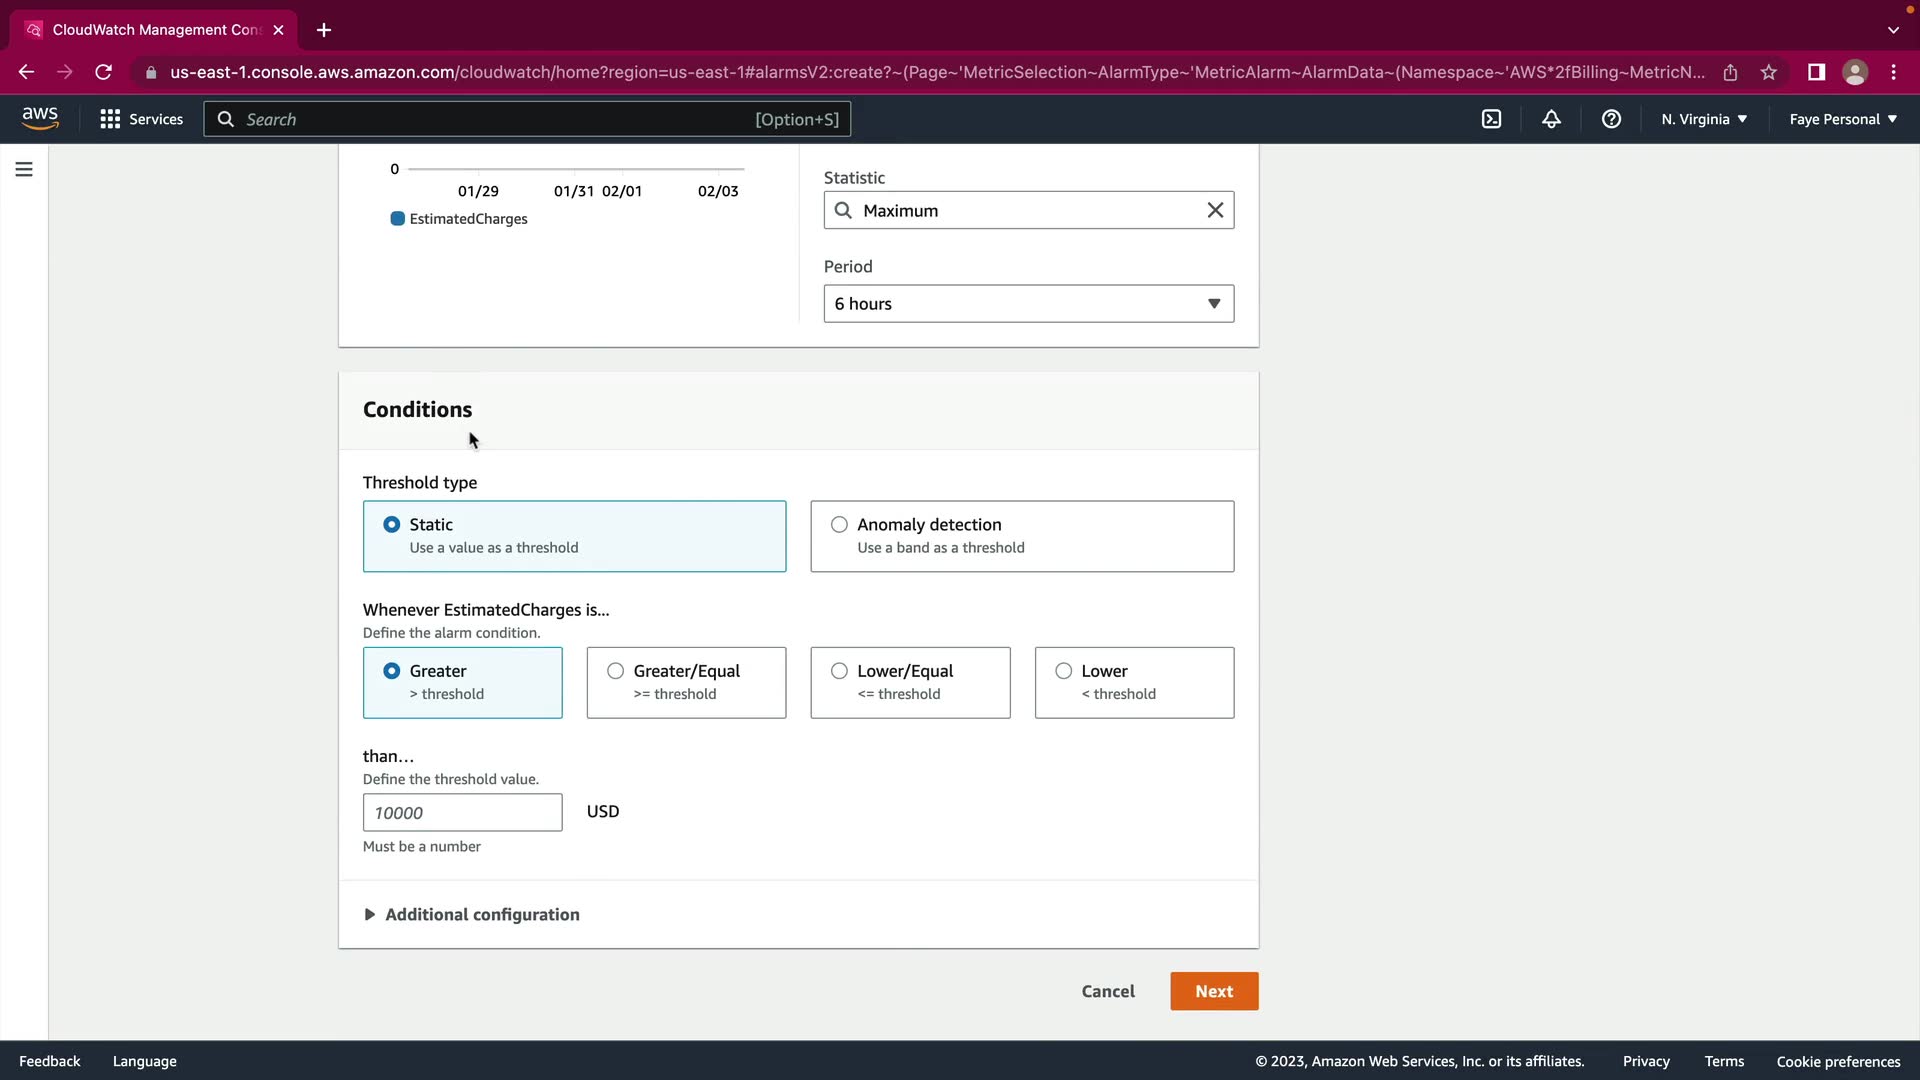Viewport: 1920px width, 1080px height.
Task: Open the Services grid menu
Action: coord(141,119)
